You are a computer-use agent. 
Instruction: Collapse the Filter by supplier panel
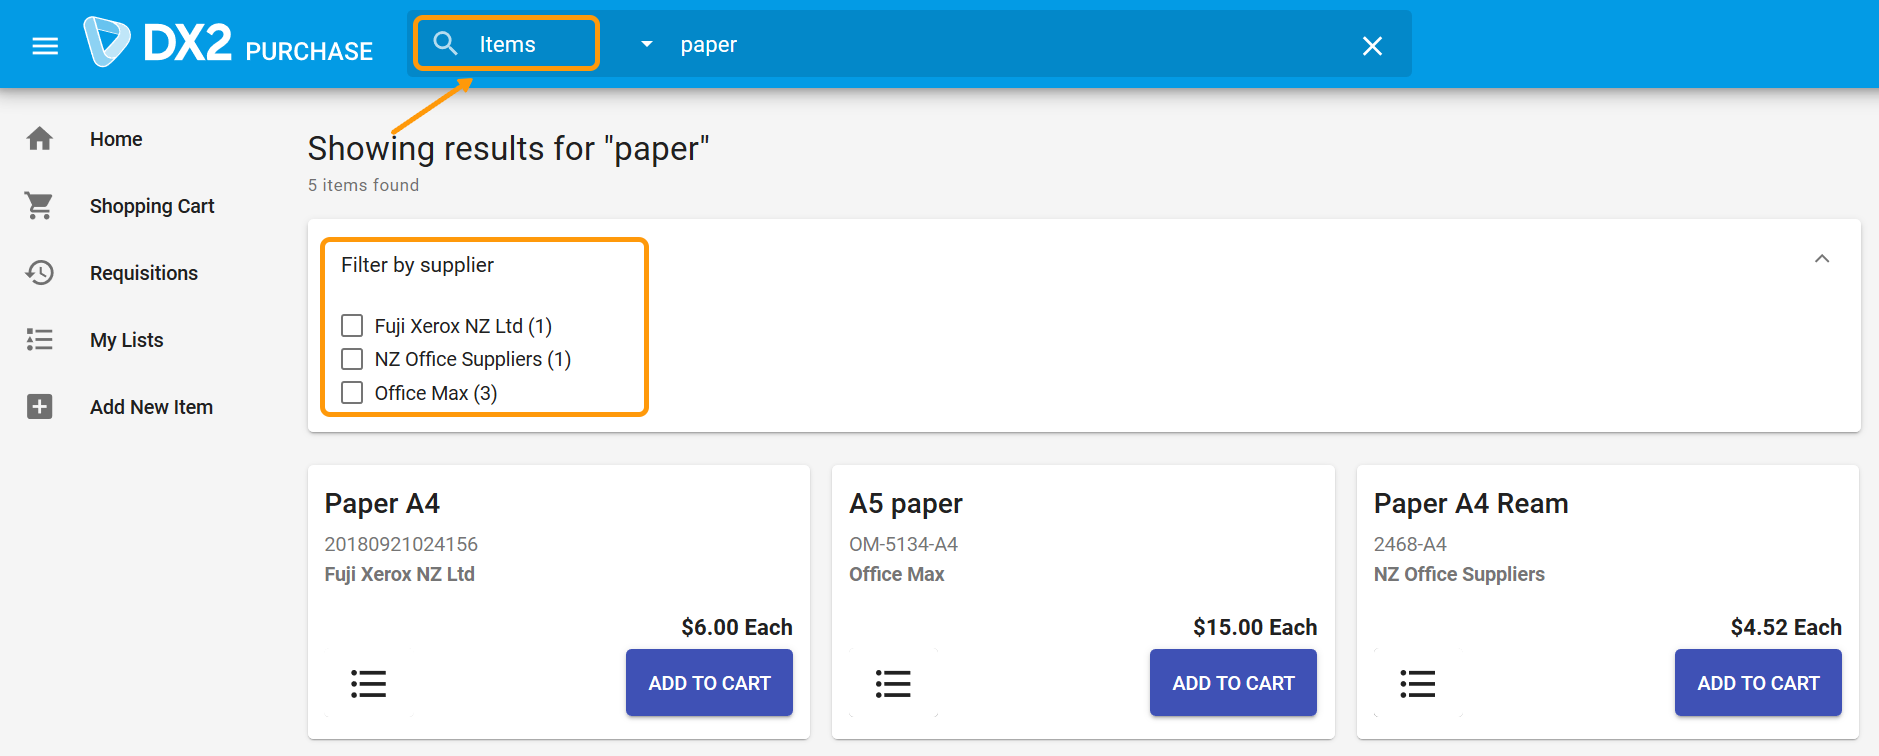click(x=1821, y=259)
